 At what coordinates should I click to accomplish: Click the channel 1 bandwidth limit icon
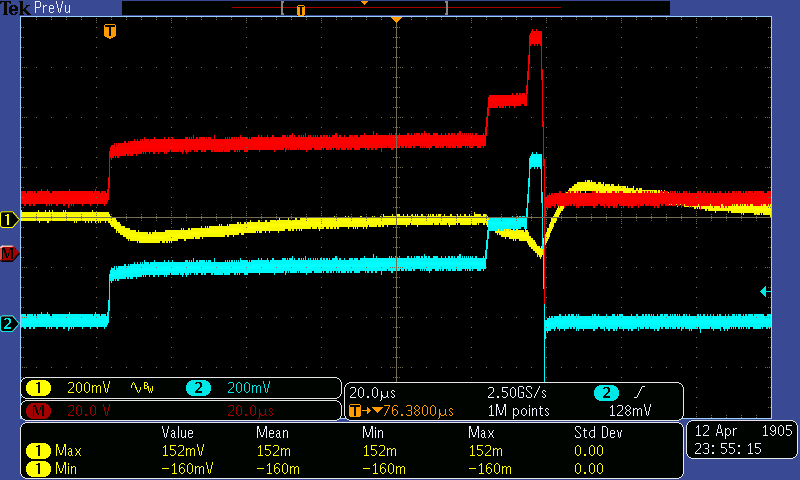(x=142, y=388)
